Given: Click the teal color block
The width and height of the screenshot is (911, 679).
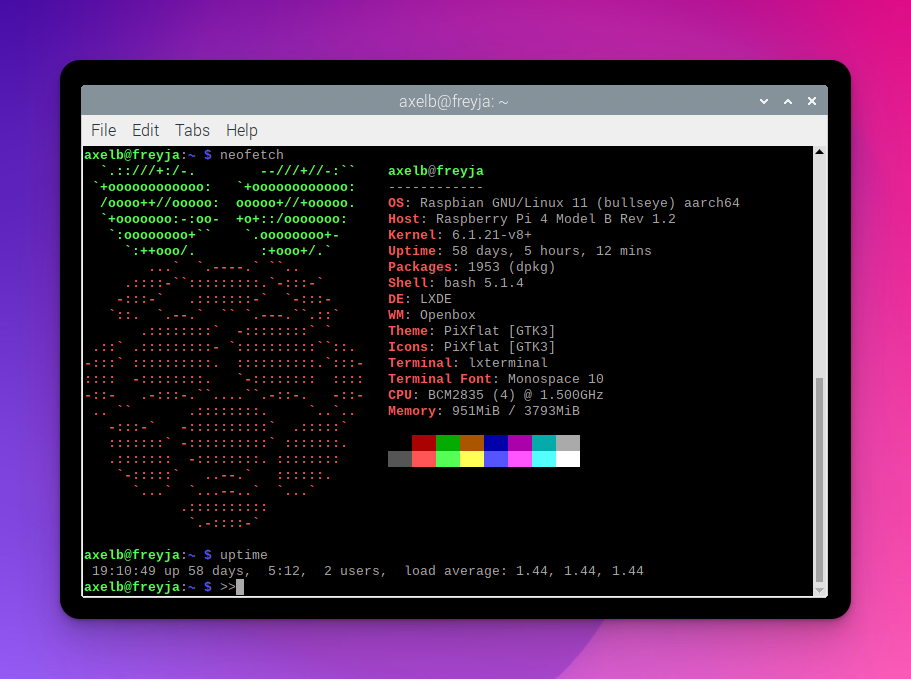Looking at the screenshot, I should [x=544, y=443].
